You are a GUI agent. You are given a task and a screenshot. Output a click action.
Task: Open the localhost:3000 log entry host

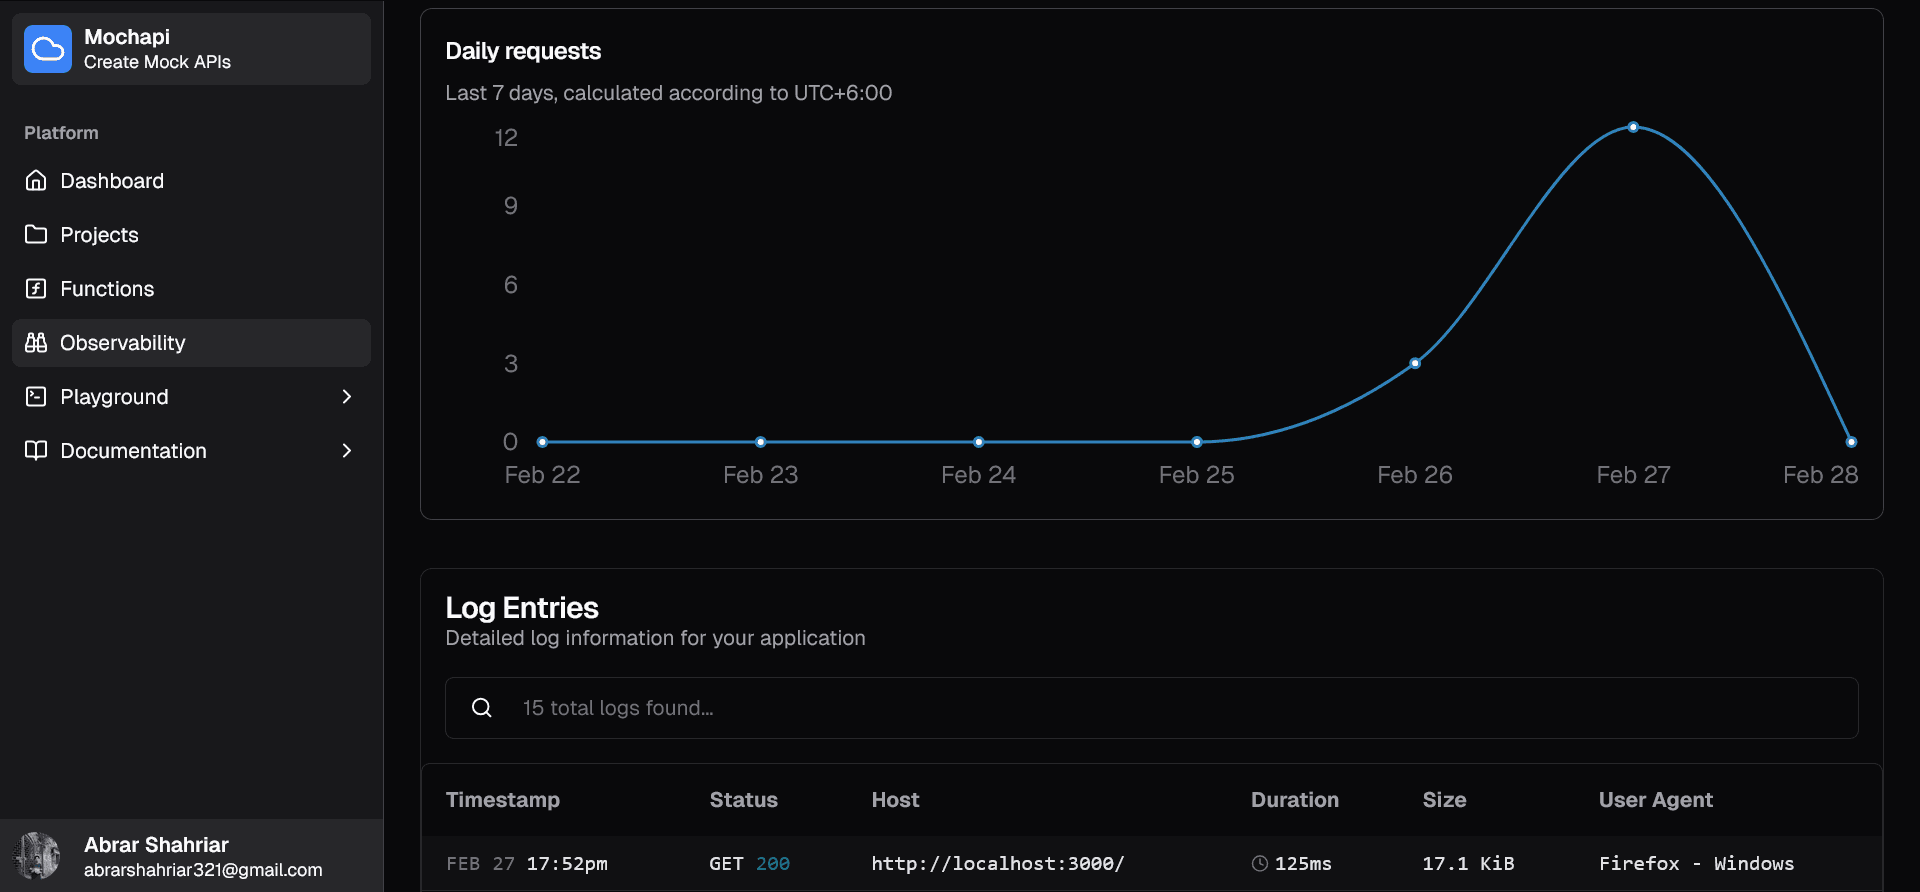pyautogui.click(x=997, y=864)
